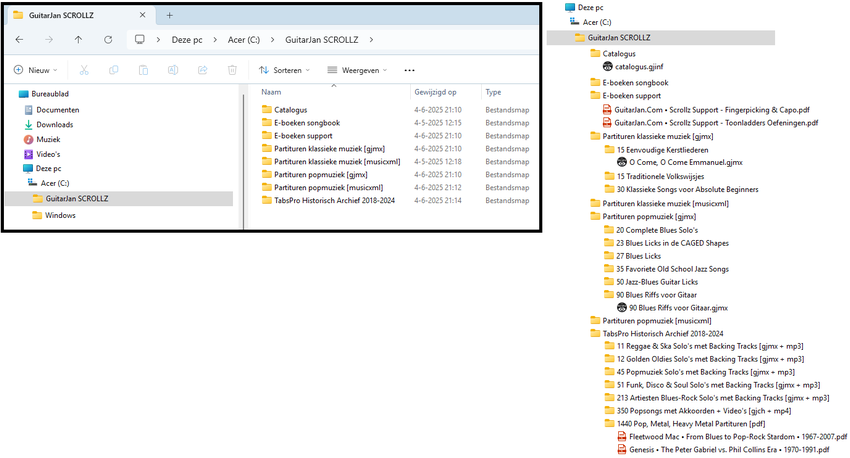The width and height of the screenshot is (850, 458).
Task: Select Partituren popmuziek [gjmx] in file list
Action: 314,175
